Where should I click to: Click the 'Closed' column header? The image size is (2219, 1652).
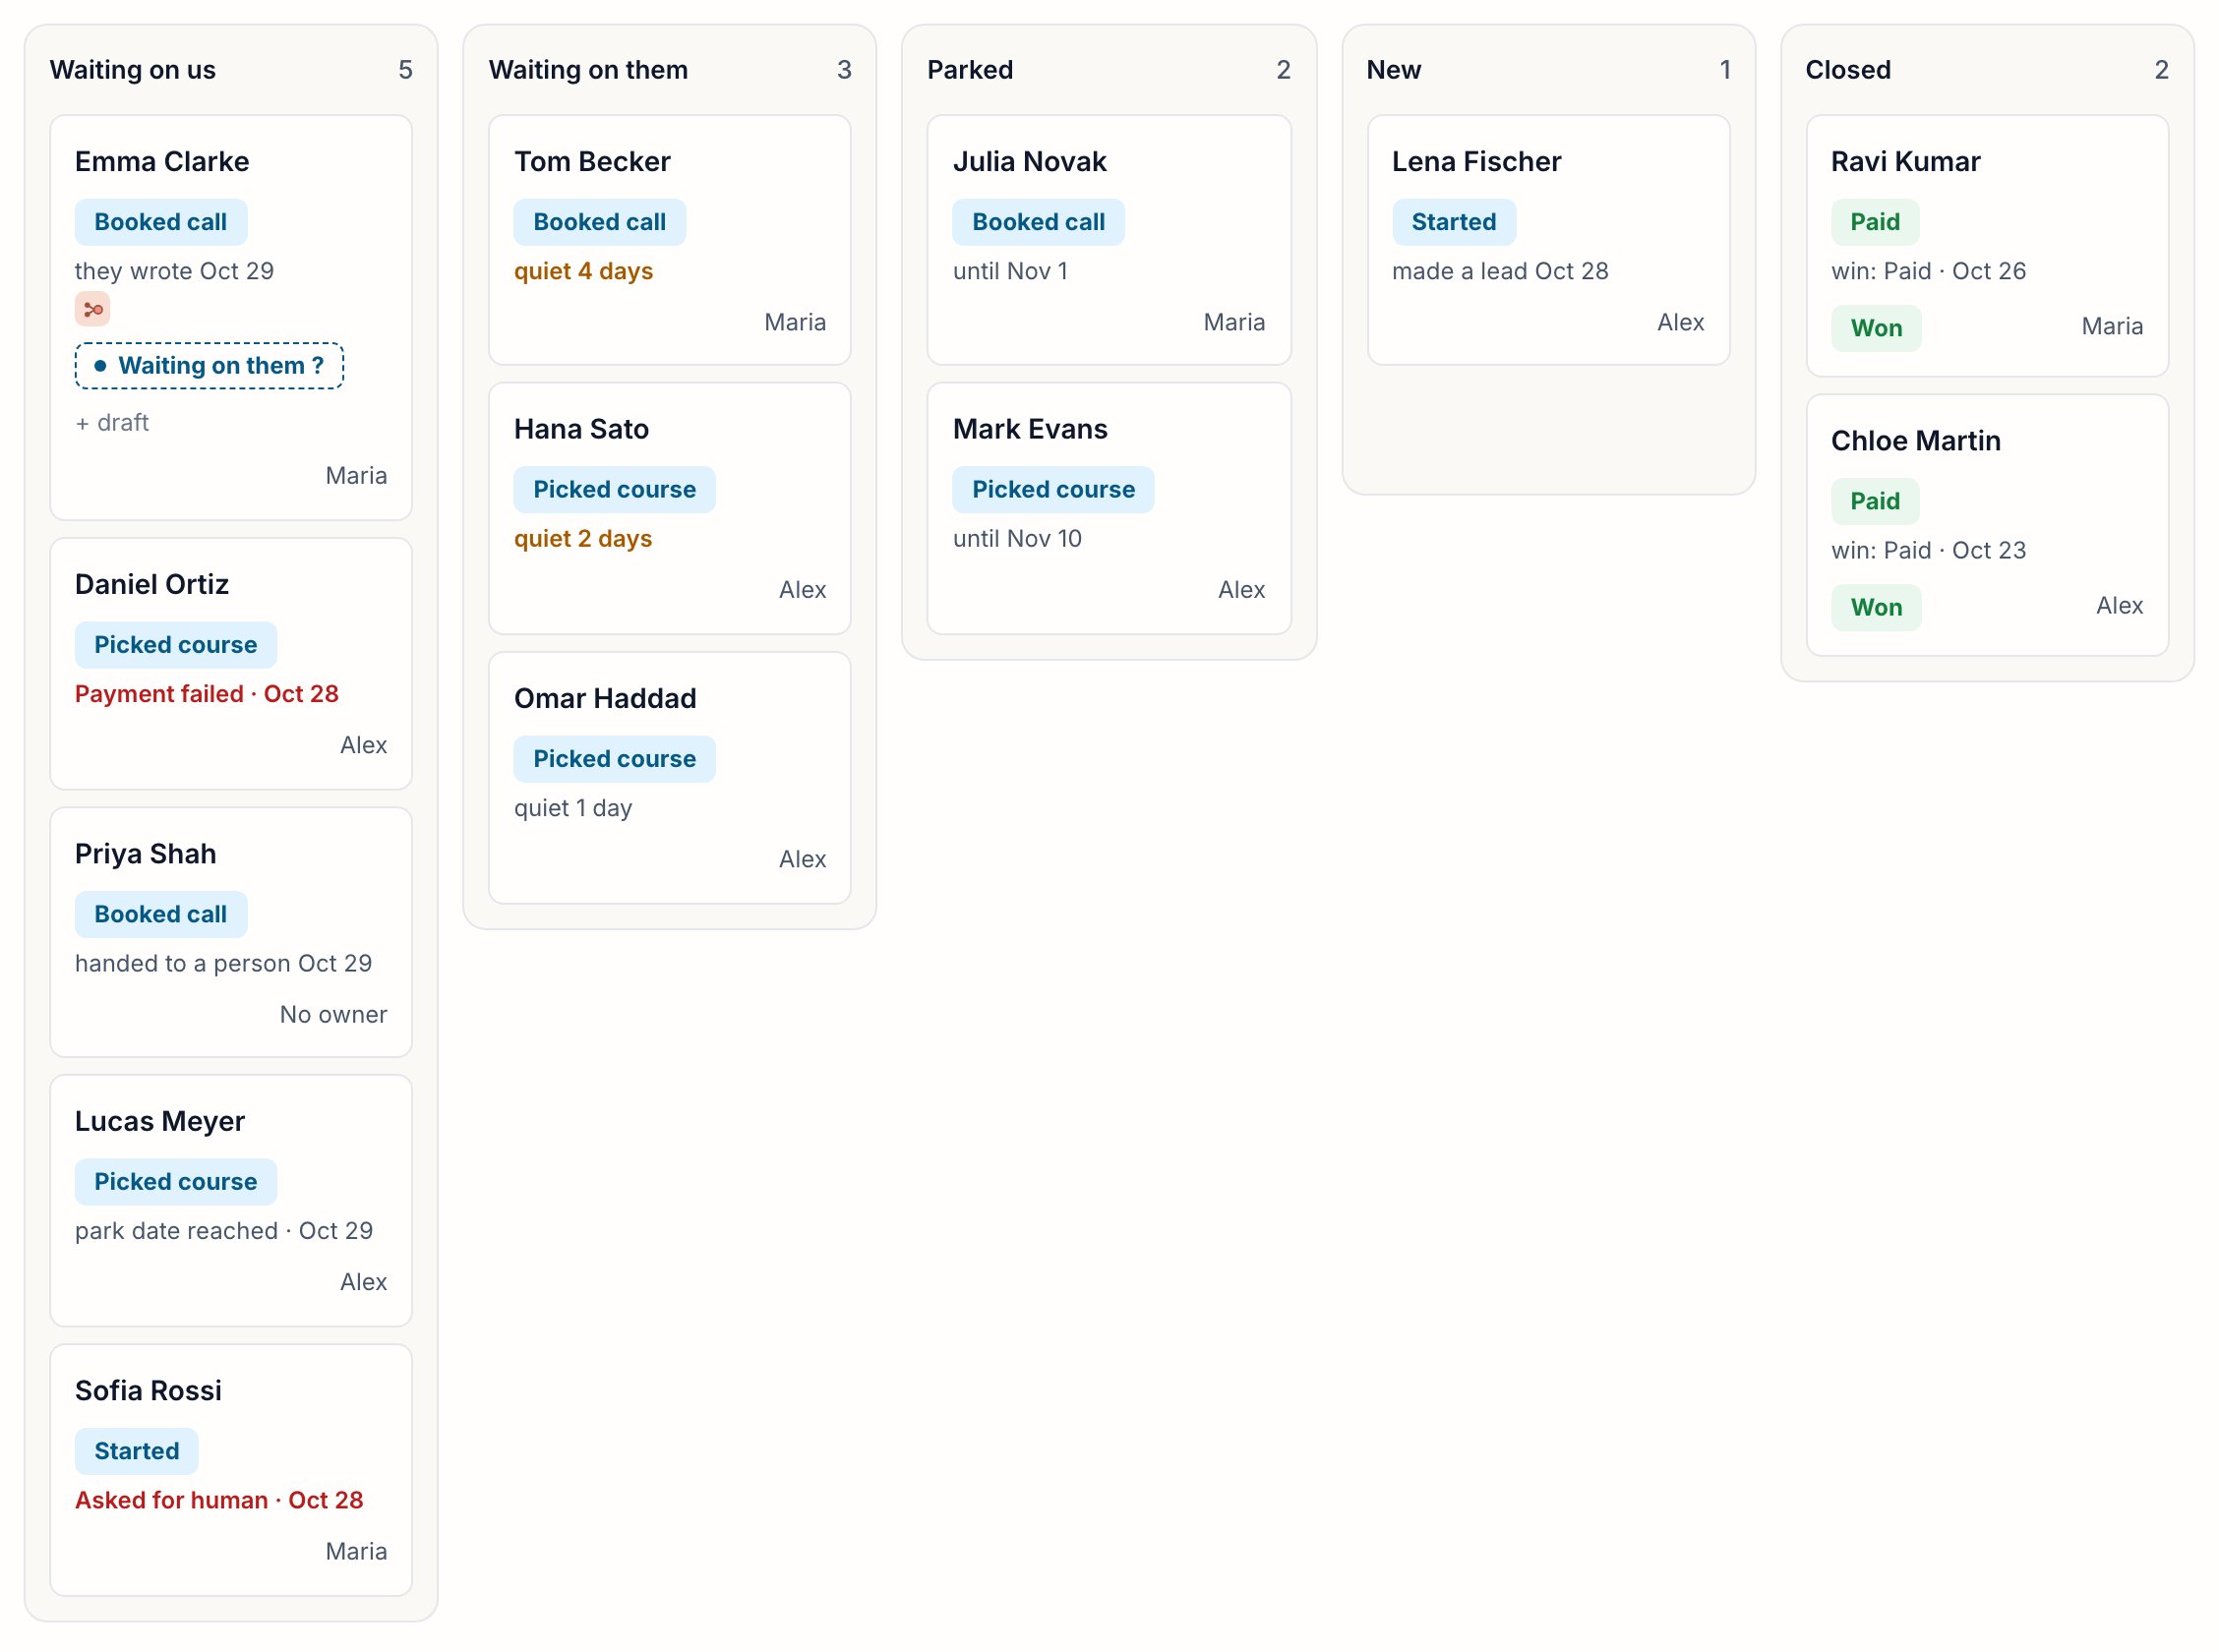(1848, 70)
